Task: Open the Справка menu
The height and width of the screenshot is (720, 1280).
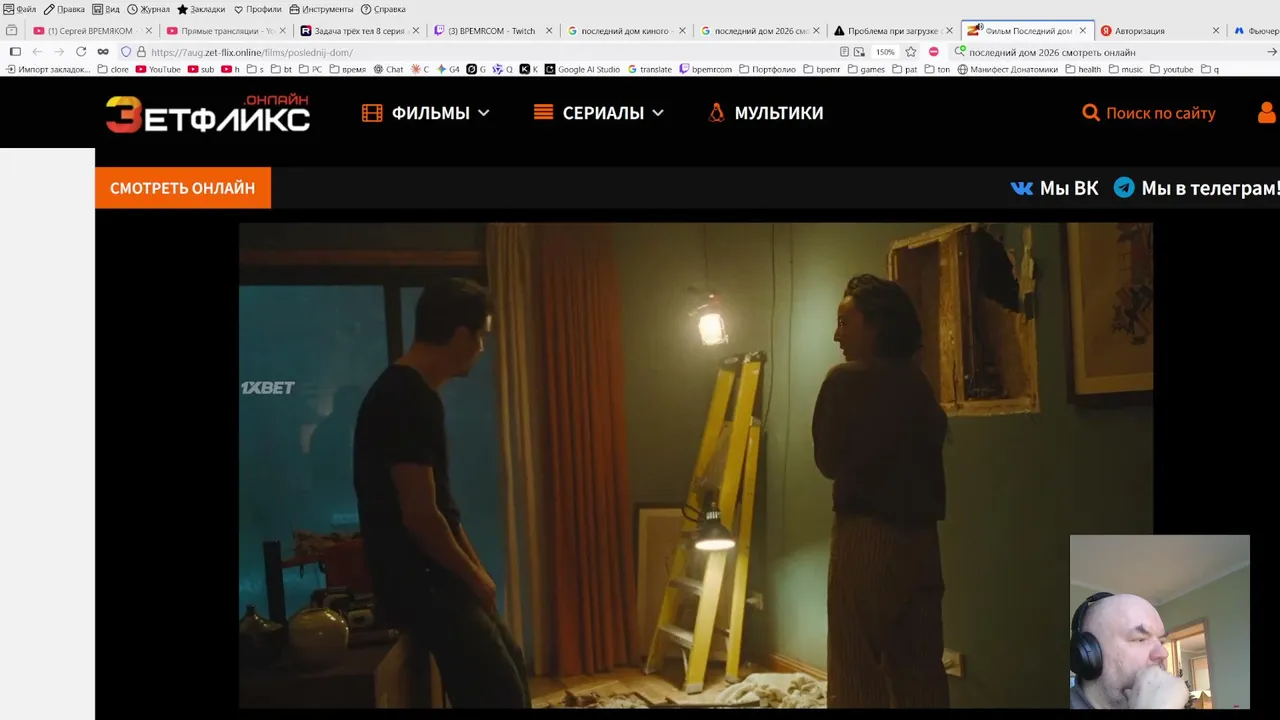Action: click(x=383, y=9)
